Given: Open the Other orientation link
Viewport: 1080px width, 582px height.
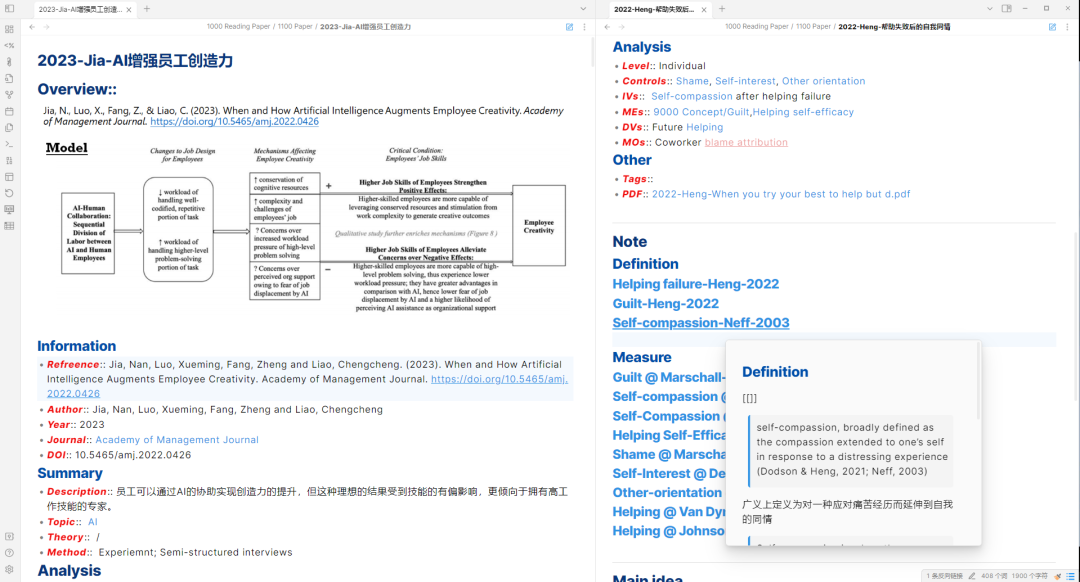Looking at the screenshot, I should (x=823, y=81).
